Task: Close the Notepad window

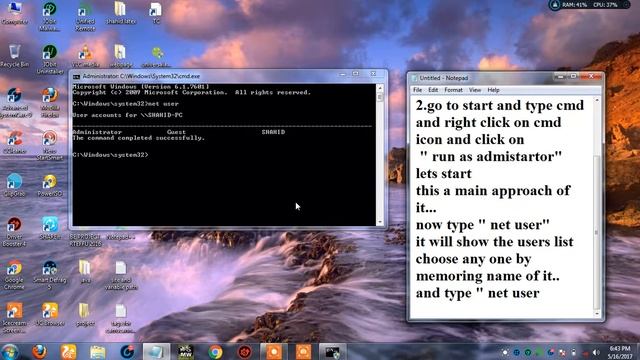Action: [x=591, y=76]
